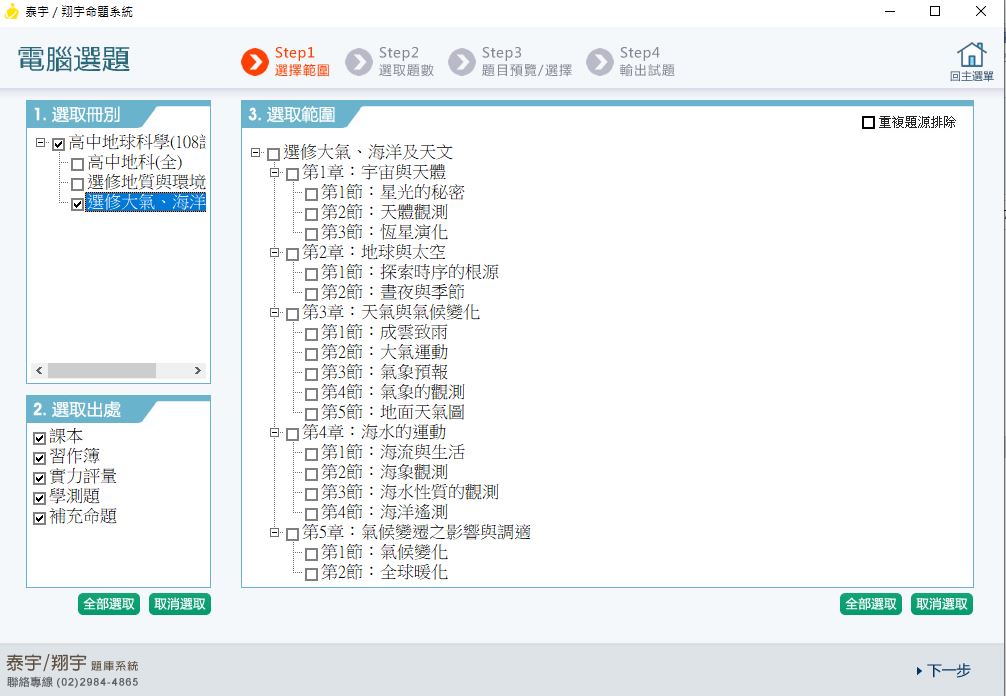Click right arrow of volume list scrollbar

[198, 370]
